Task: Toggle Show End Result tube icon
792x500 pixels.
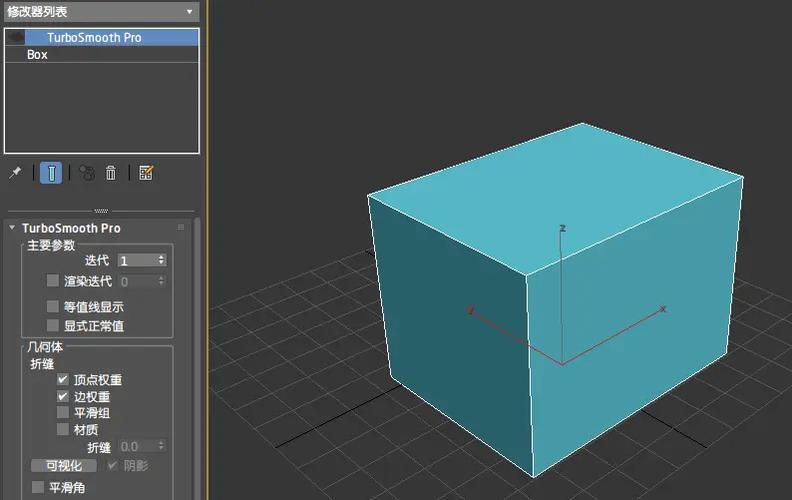Action: [51, 173]
